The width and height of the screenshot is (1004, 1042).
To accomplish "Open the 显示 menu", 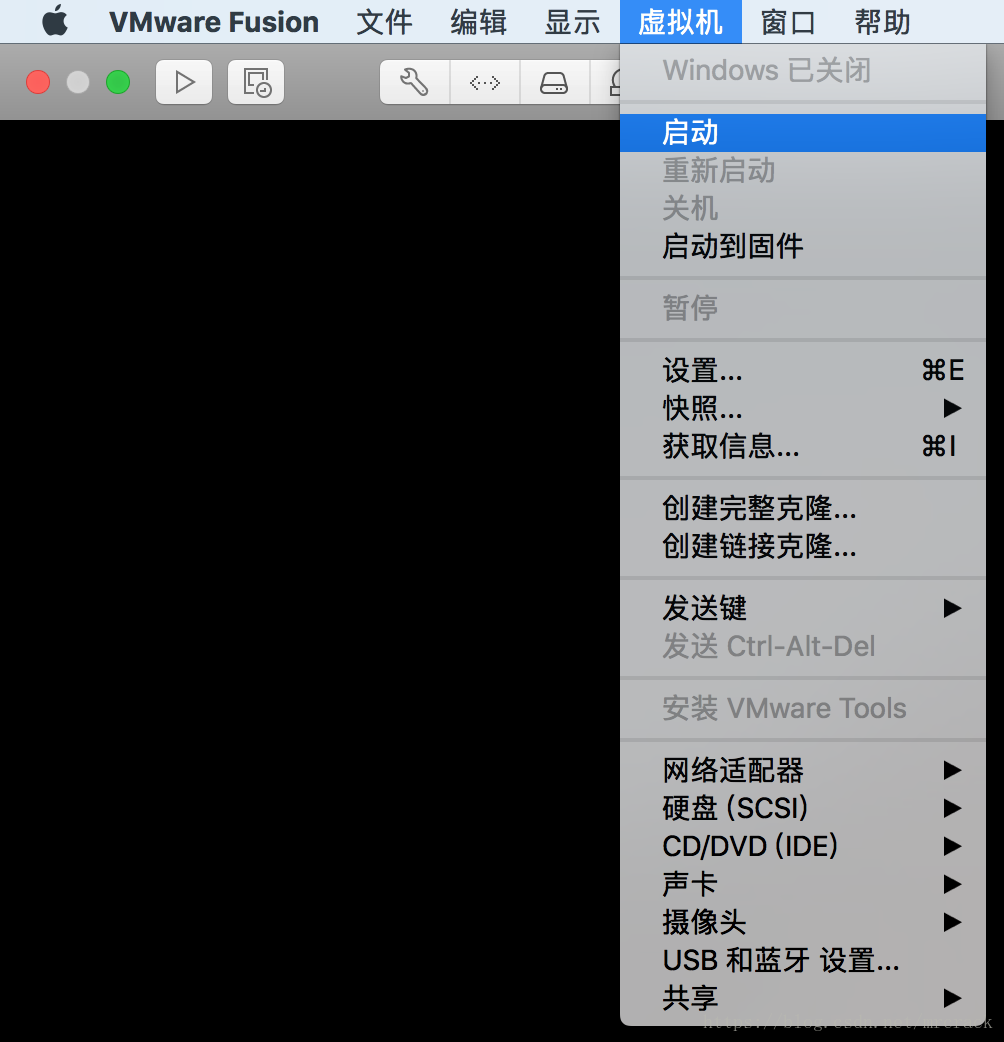I will click(x=572, y=22).
